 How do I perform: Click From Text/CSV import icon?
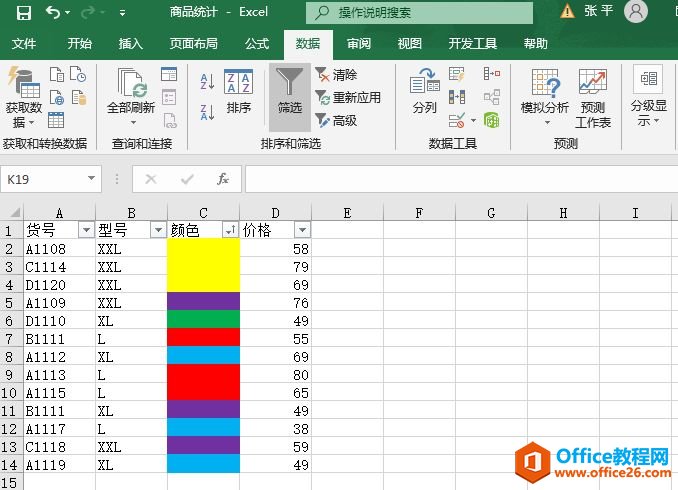(x=57, y=74)
